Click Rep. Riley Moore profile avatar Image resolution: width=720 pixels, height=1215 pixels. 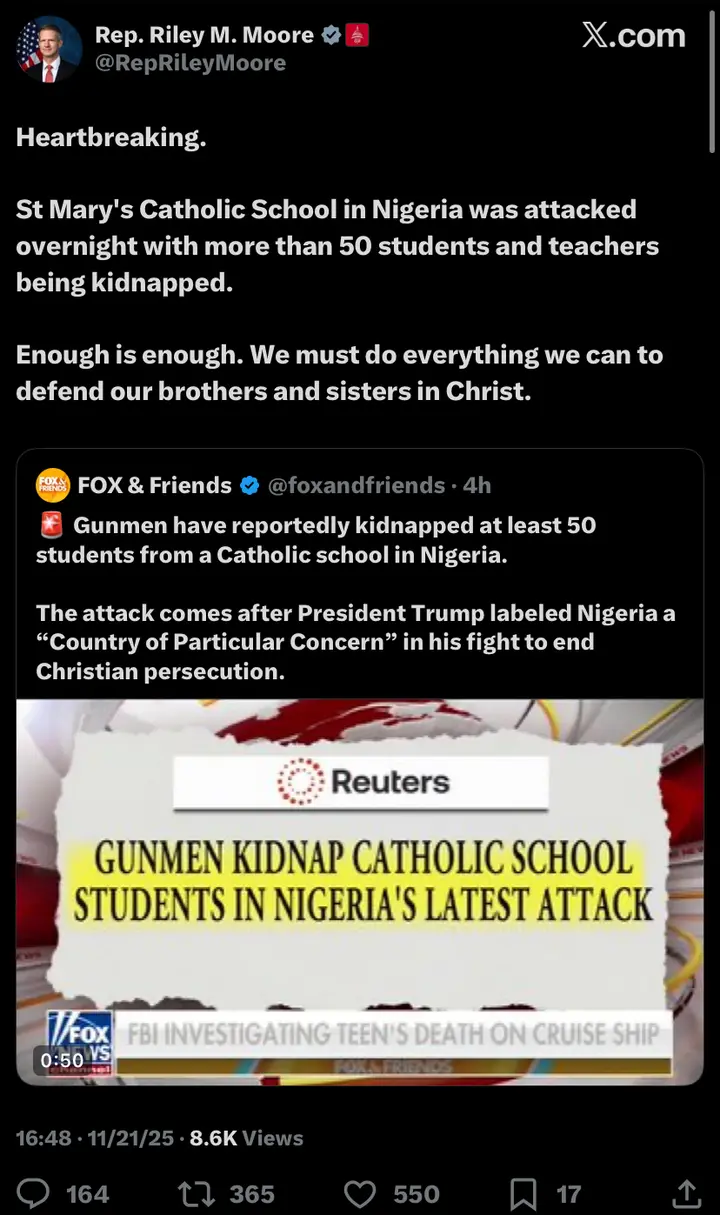click(x=48, y=48)
